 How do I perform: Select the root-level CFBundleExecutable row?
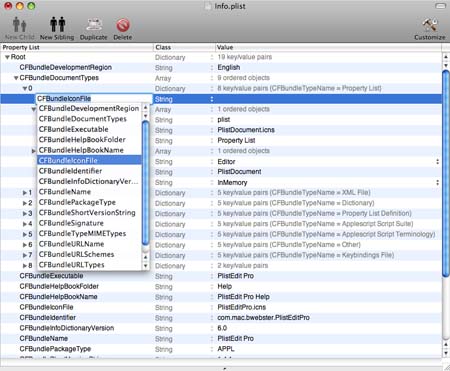coord(221,276)
